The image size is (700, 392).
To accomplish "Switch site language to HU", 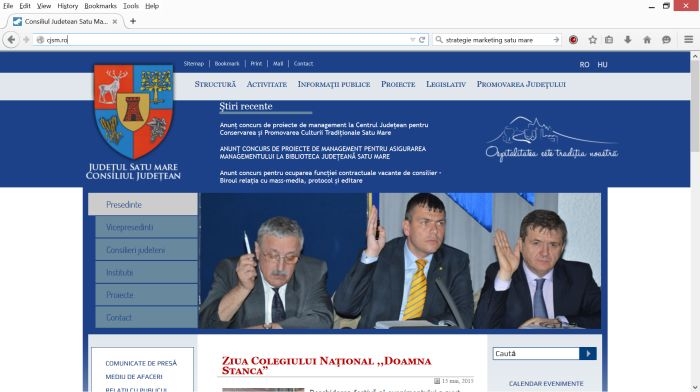I will tap(602, 64).
